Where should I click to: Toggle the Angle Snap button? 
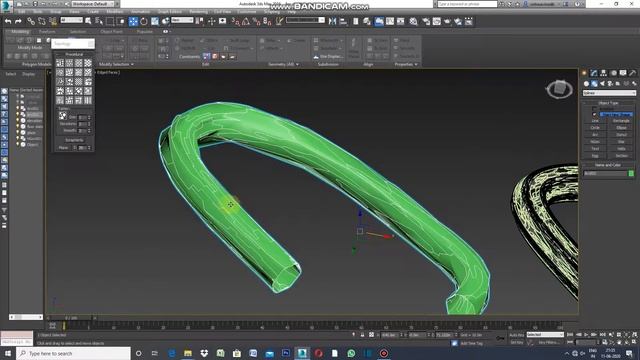click(x=246, y=21)
